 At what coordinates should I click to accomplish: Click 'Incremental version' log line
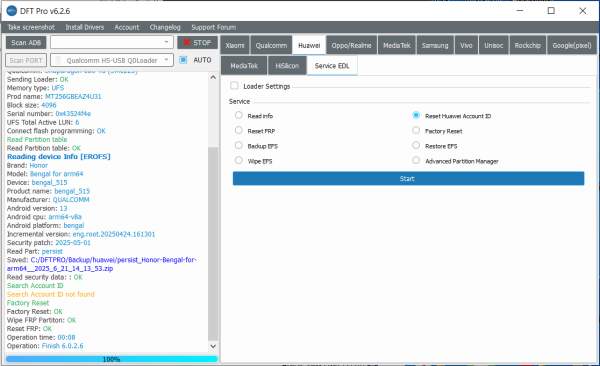(x=81, y=234)
